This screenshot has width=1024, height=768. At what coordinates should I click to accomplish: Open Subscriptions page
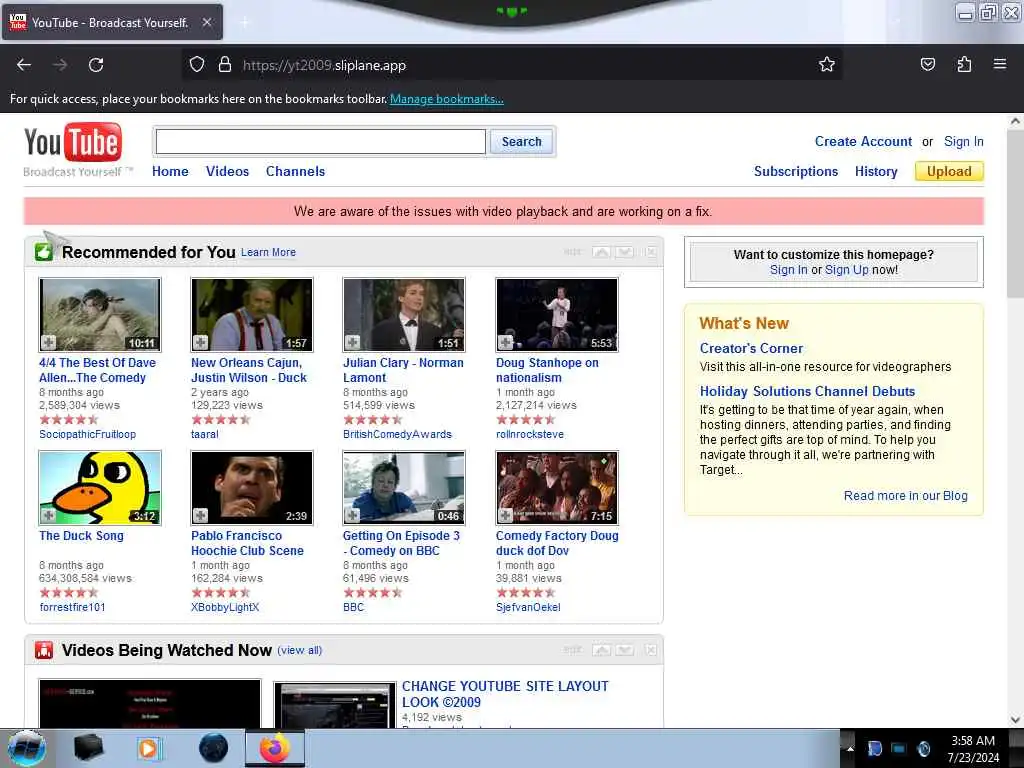pos(795,171)
